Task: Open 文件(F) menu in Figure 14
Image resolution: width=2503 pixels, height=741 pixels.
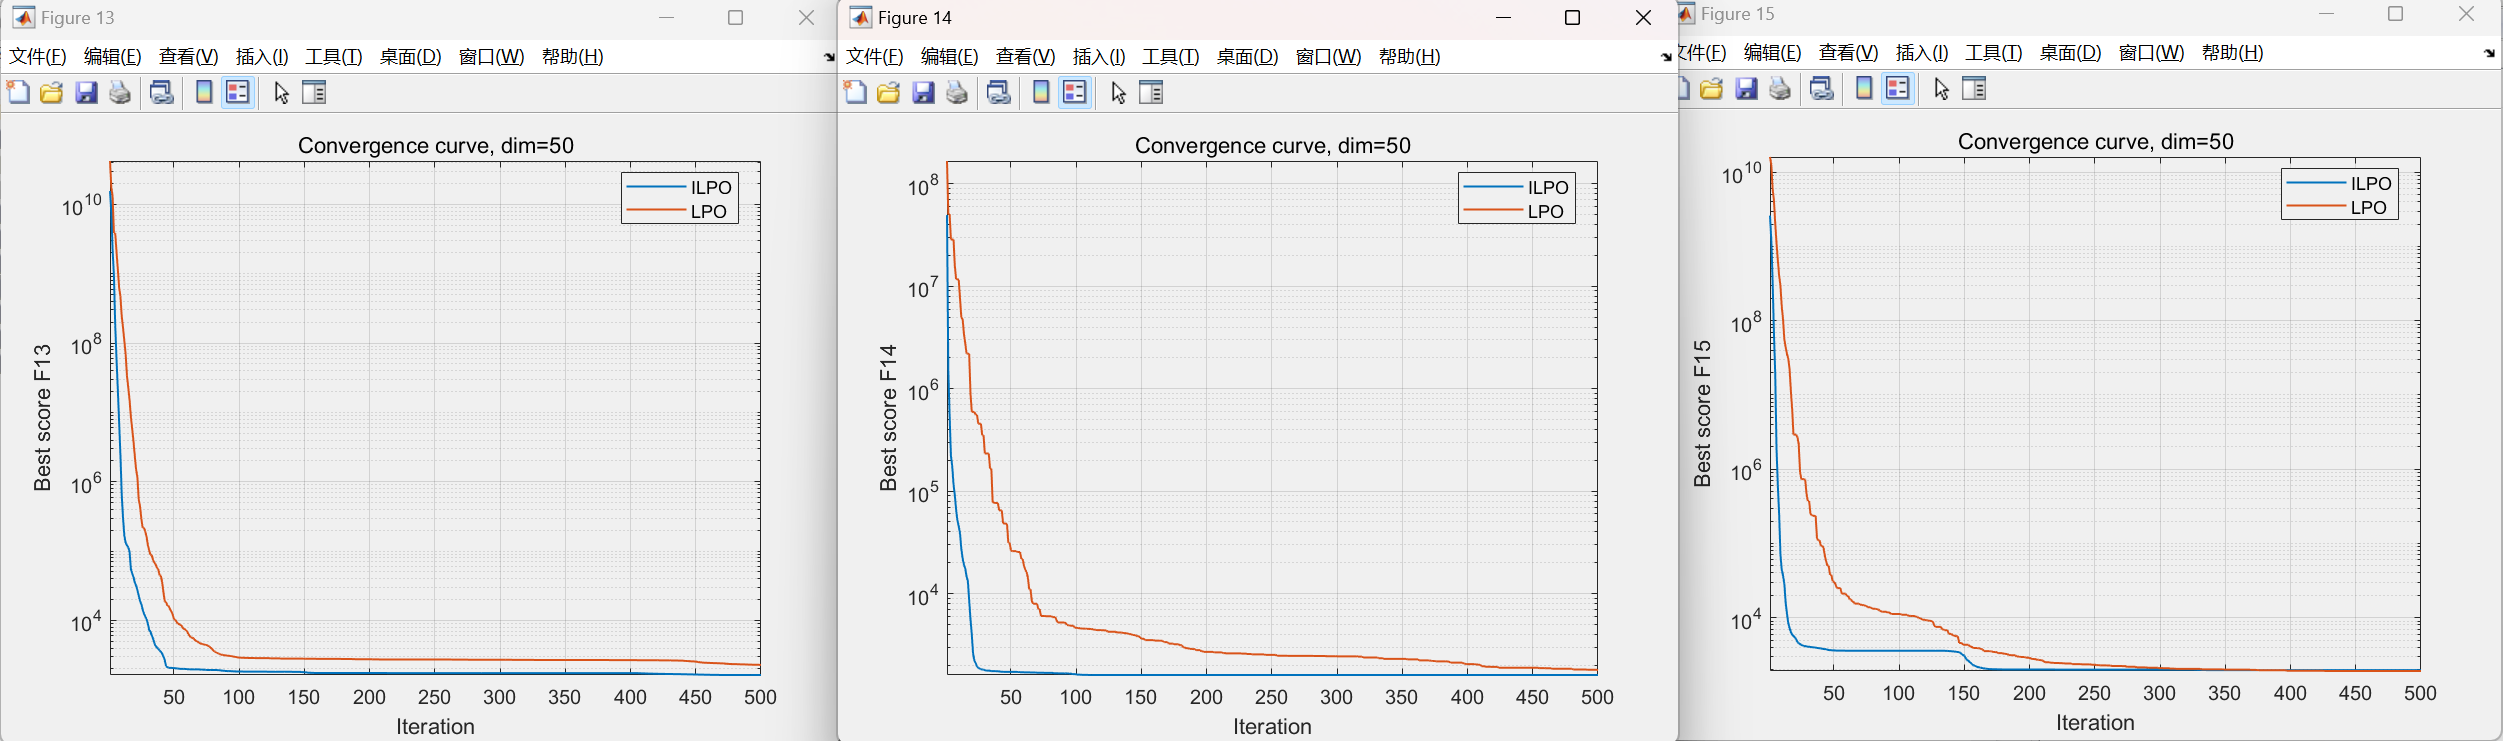Action: [x=874, y=57]
